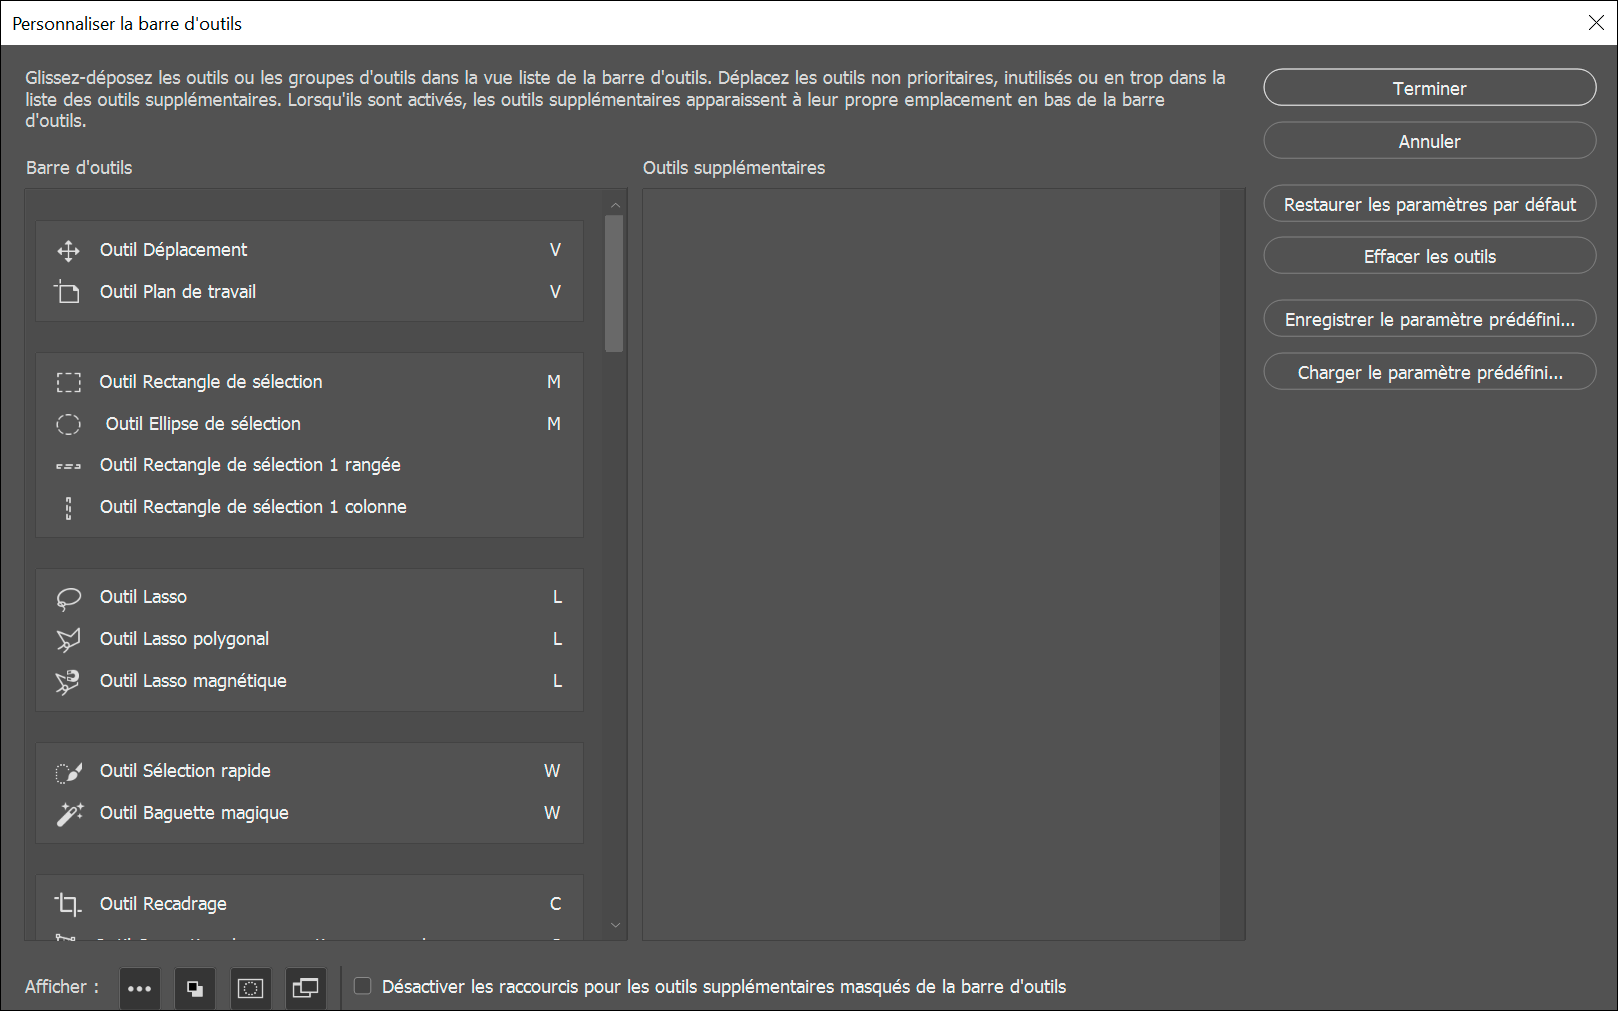Click the Outil Recadrage crop icon
1618x1011 pixels.
[68, 904]
